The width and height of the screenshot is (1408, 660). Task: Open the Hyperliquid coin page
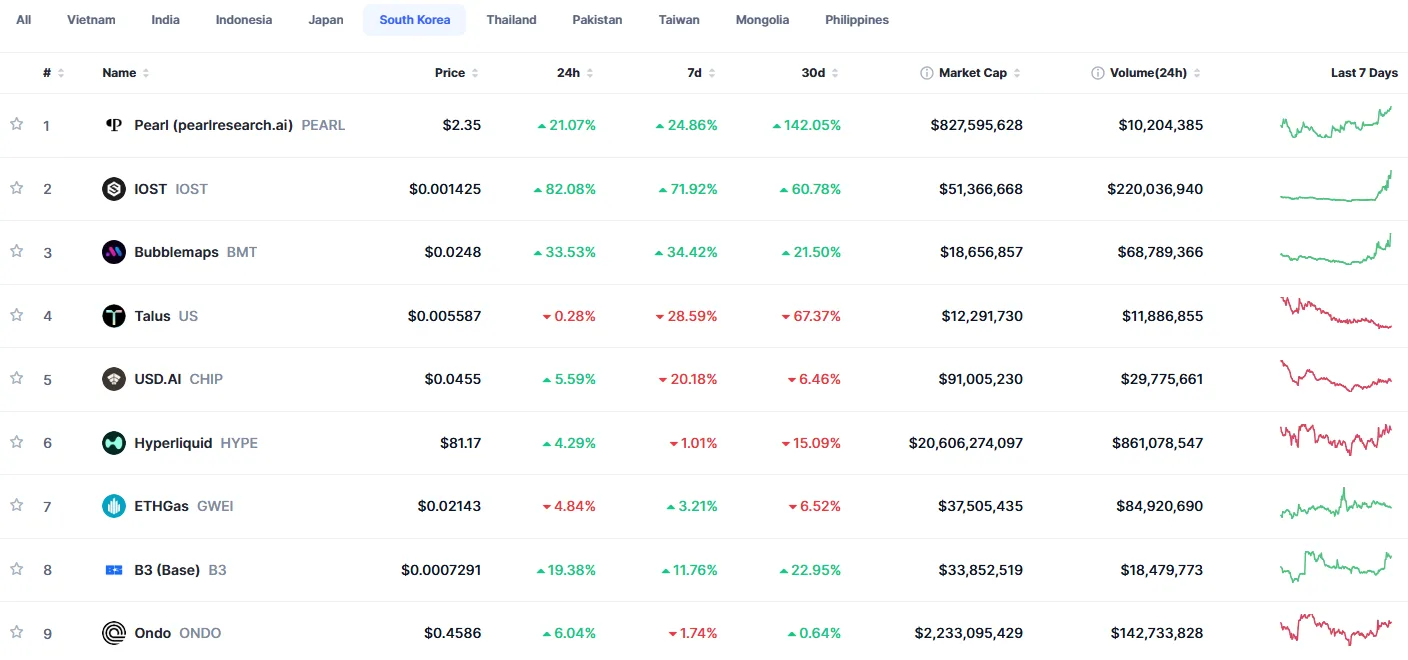[173, 443]
